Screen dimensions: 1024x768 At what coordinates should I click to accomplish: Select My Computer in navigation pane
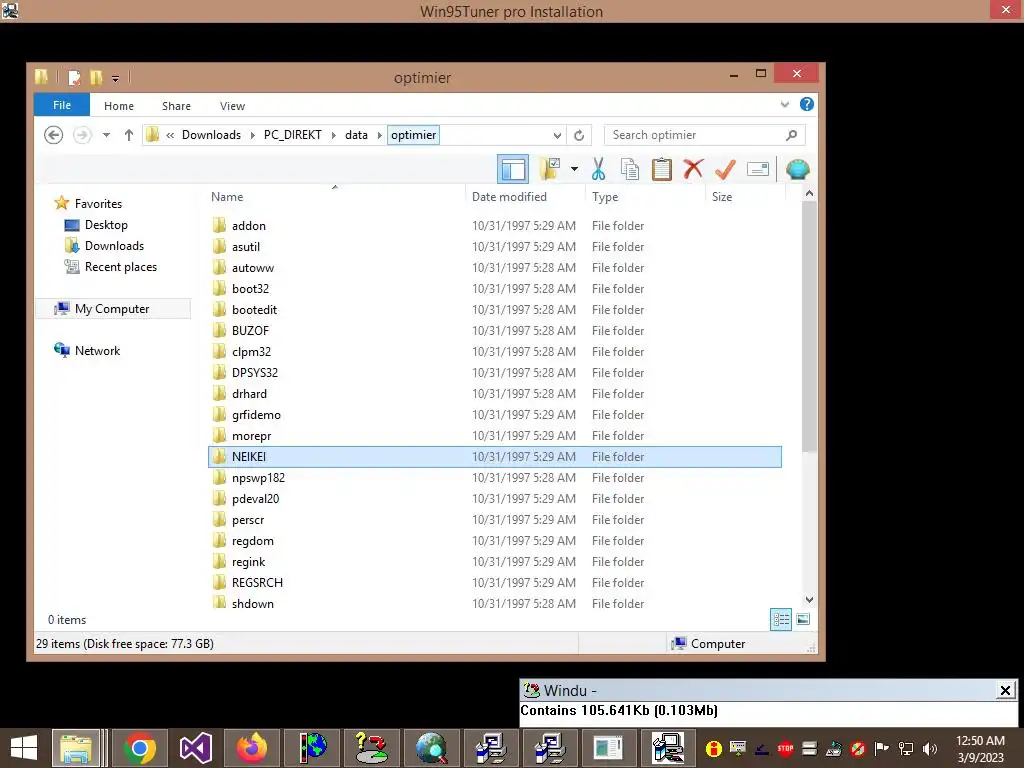(112, 309)
